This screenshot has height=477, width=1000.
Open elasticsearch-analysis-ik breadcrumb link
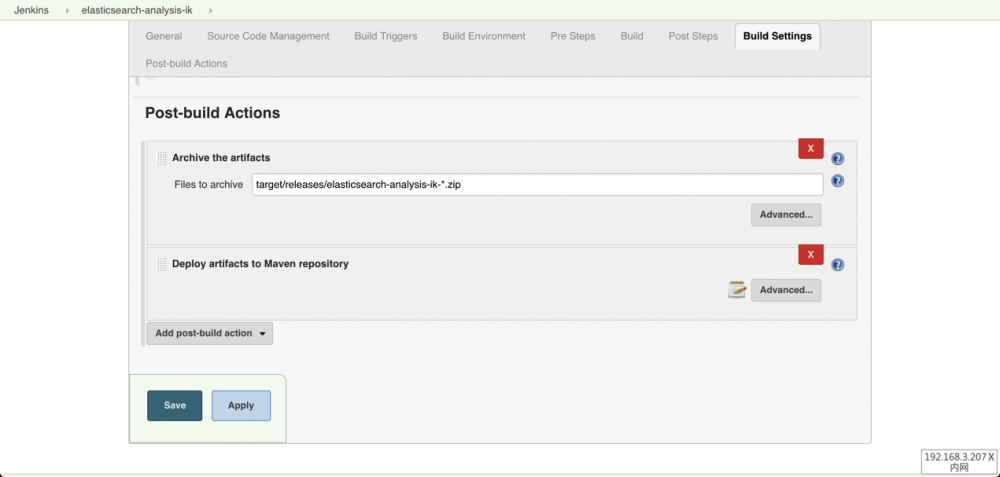pos(137,11)
